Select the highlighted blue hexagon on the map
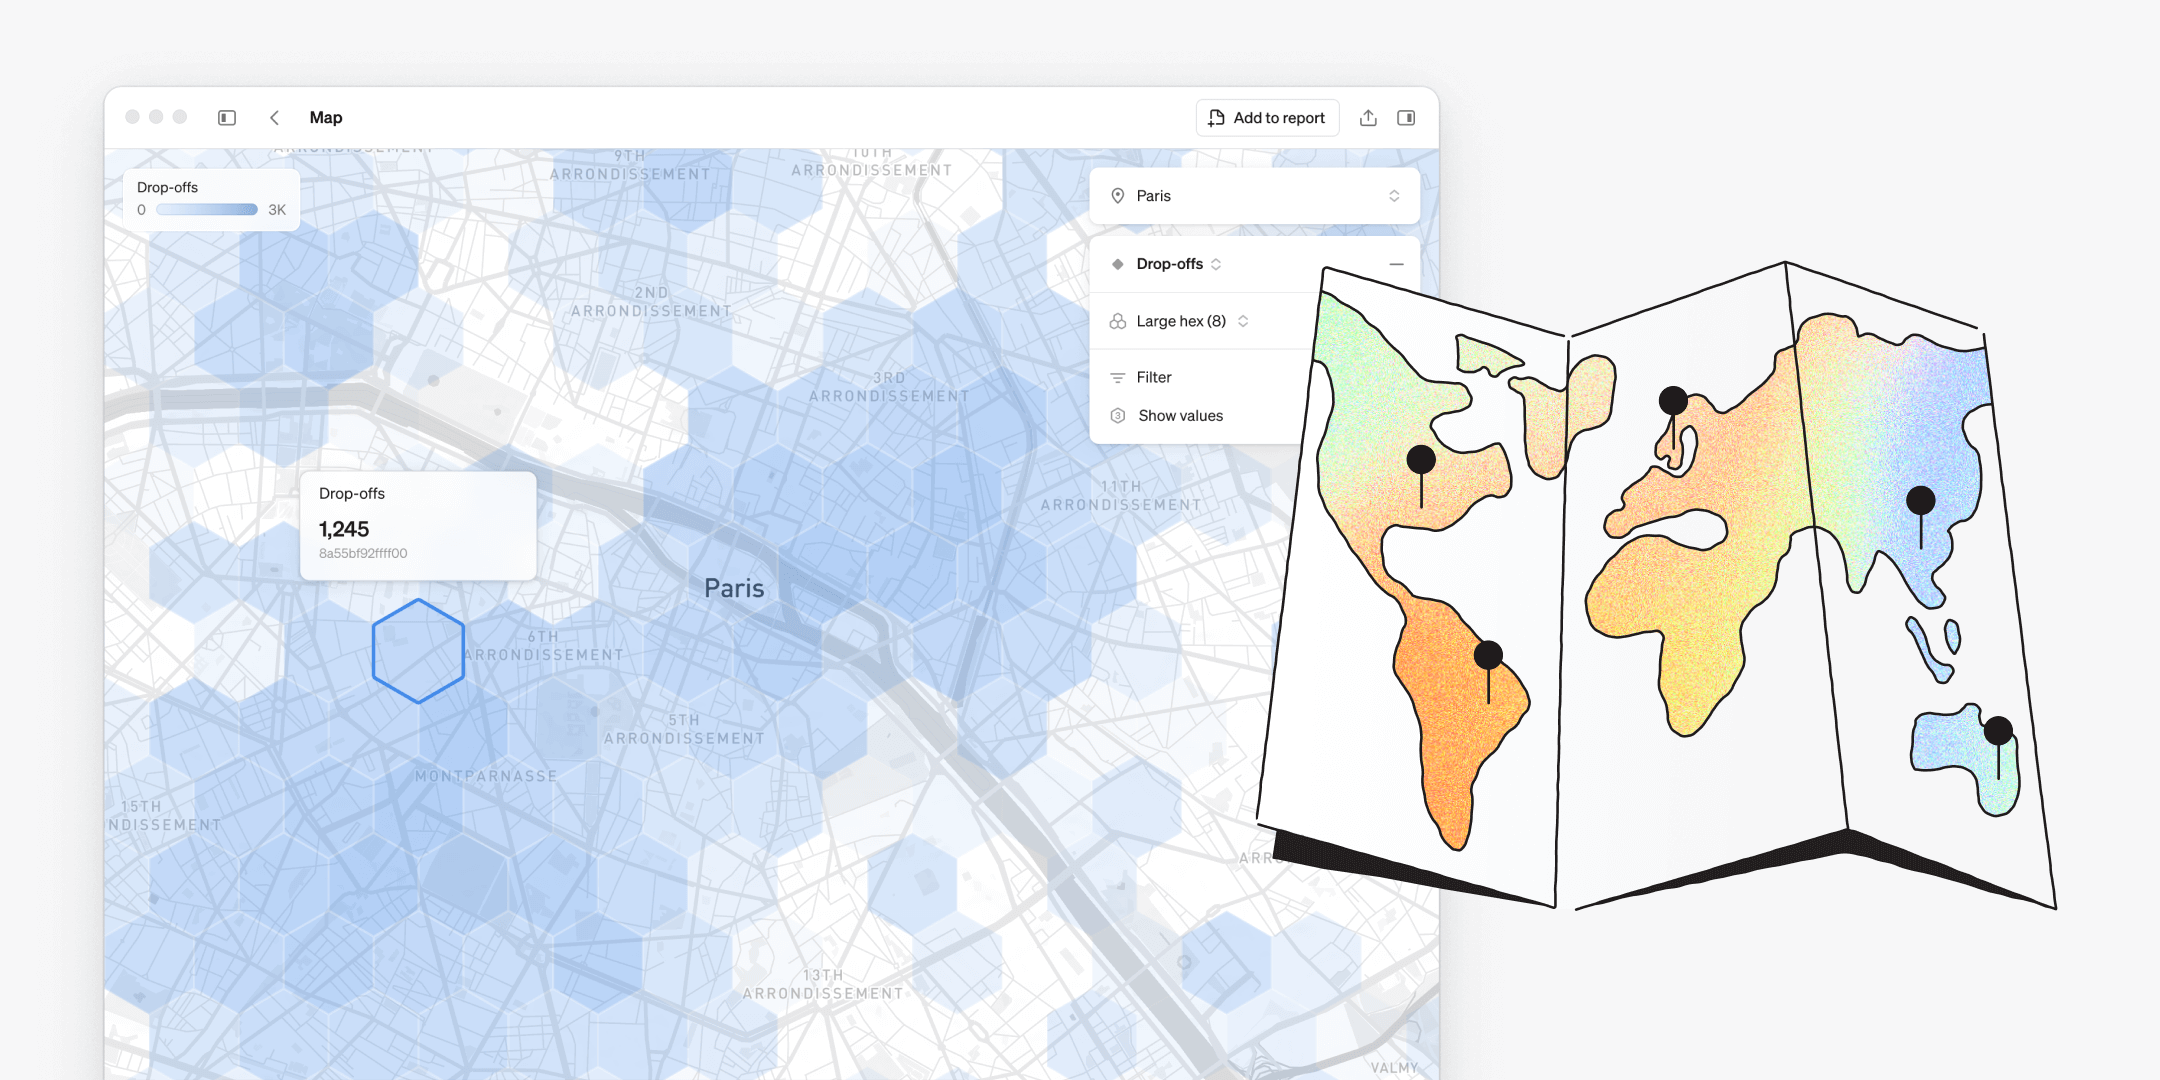This screenshot has height=1080, width=2160. (418, 651)
